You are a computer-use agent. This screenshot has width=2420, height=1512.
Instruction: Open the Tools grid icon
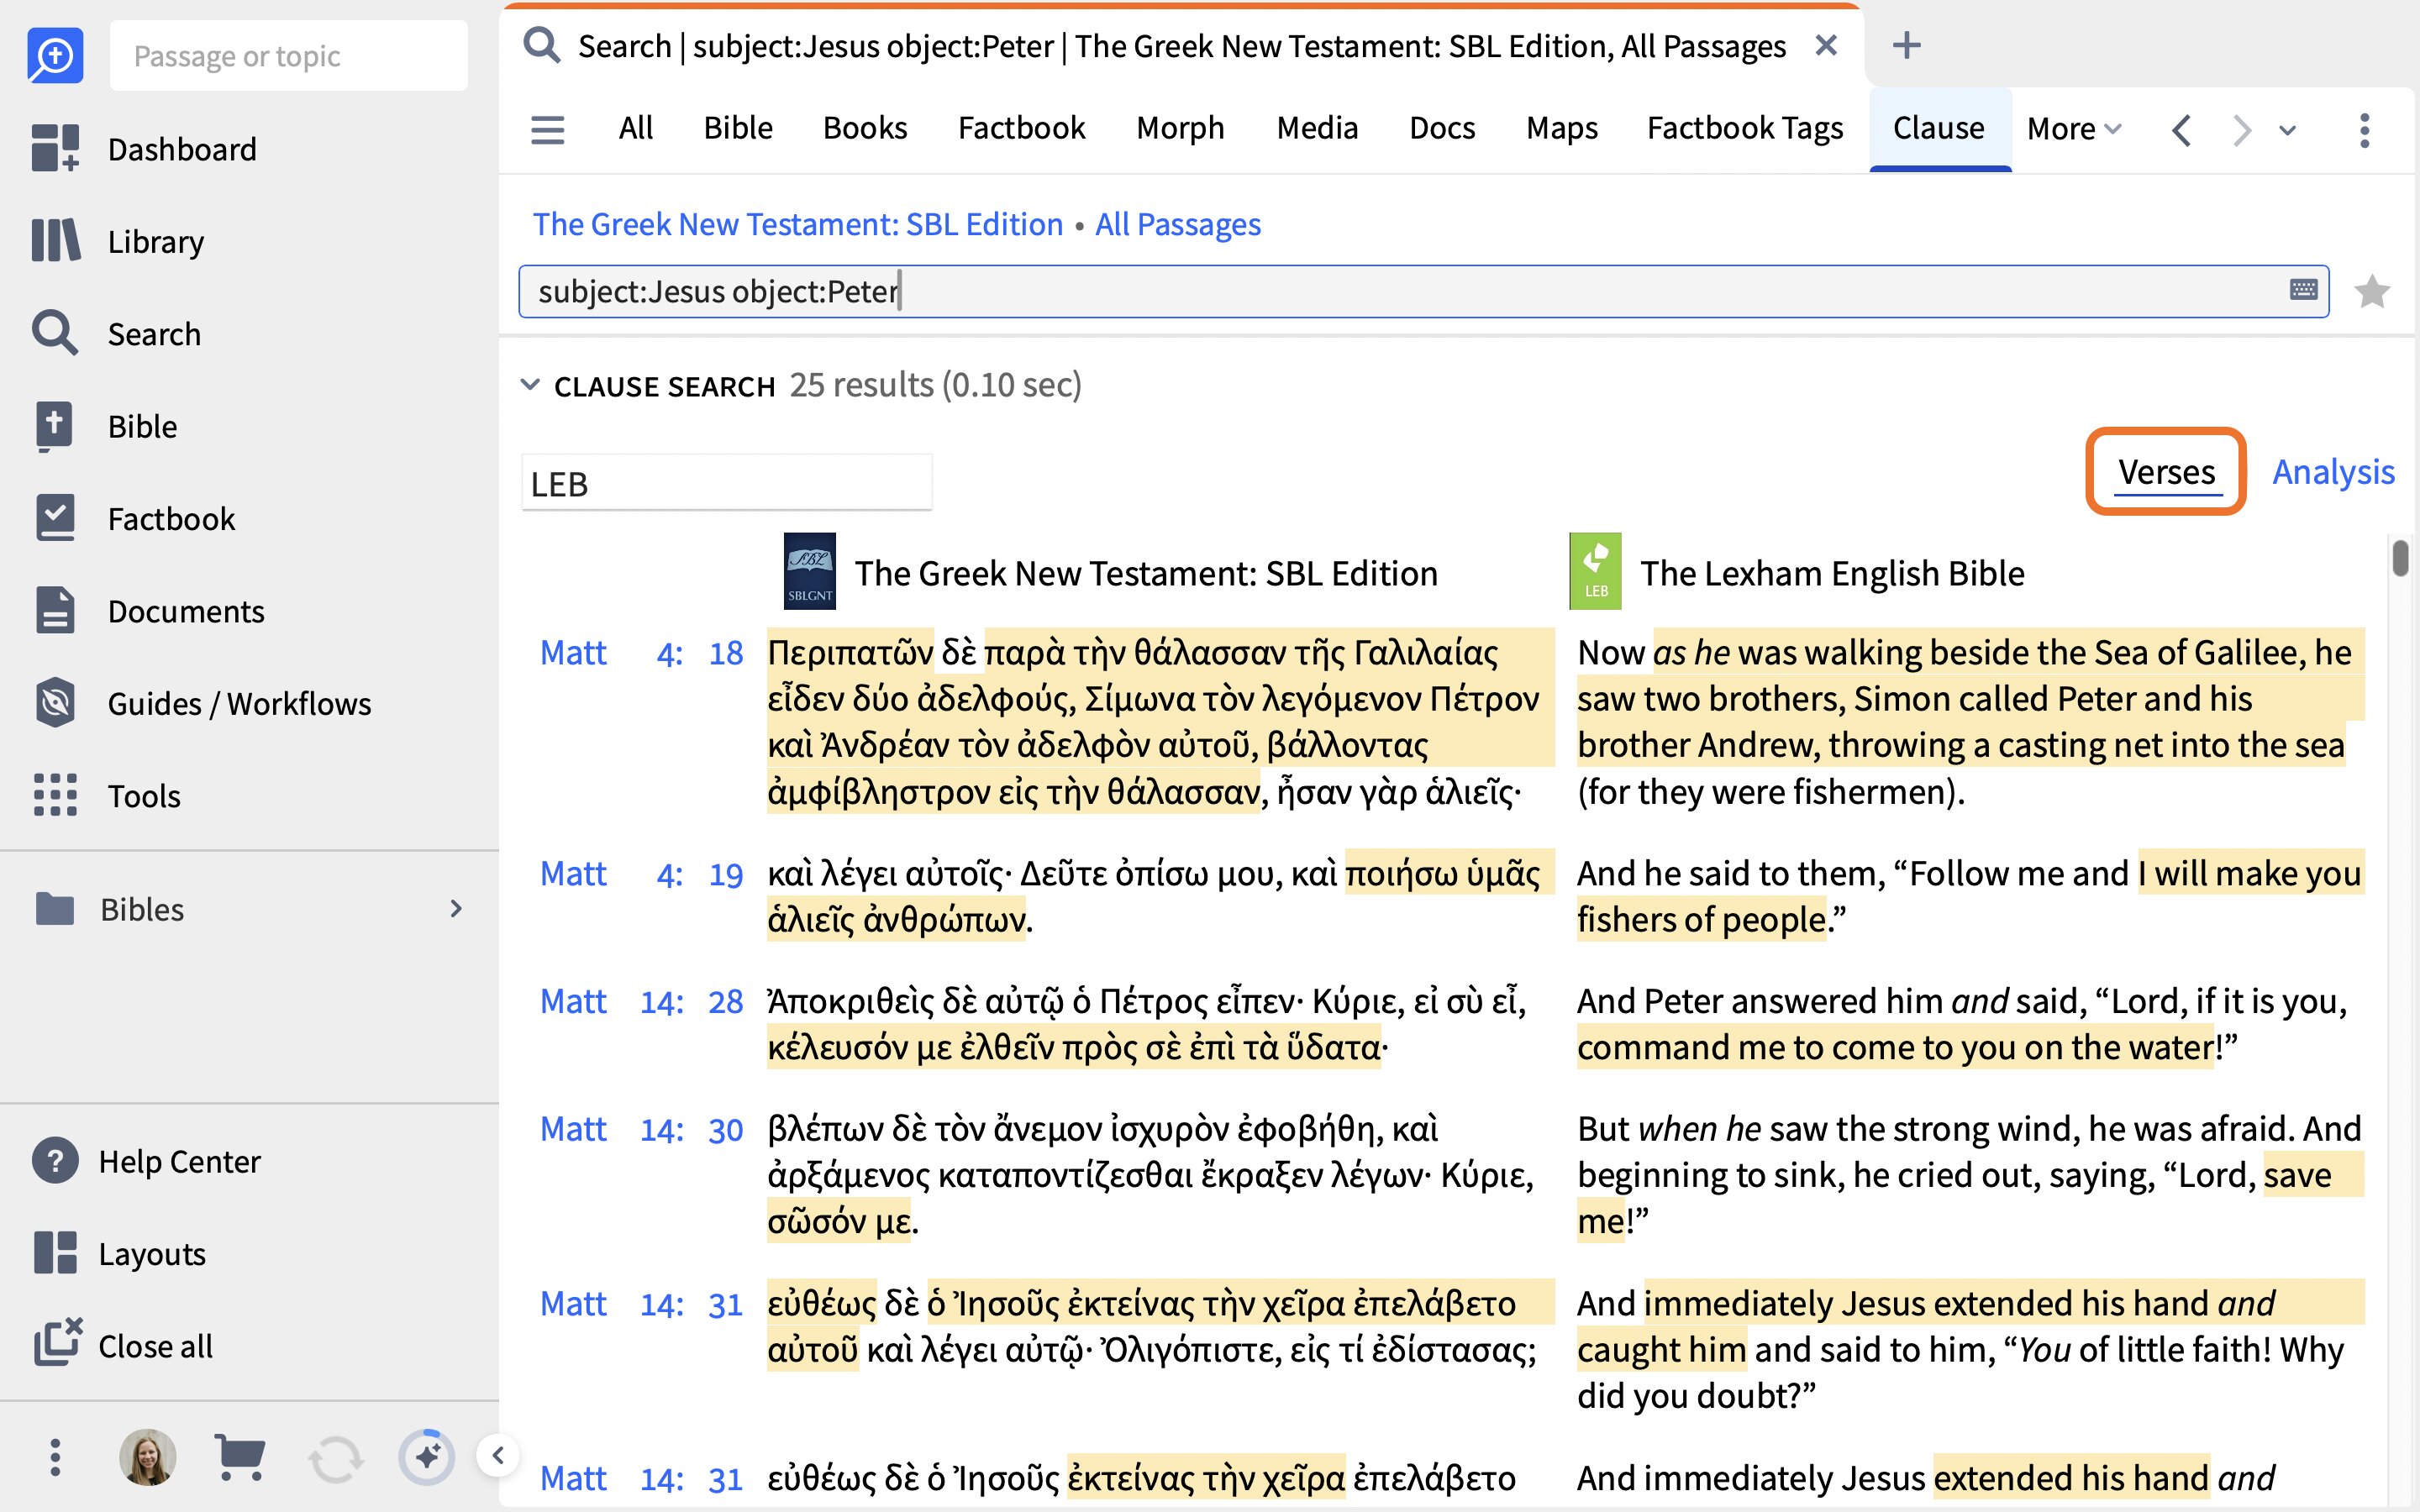(55, 795)
